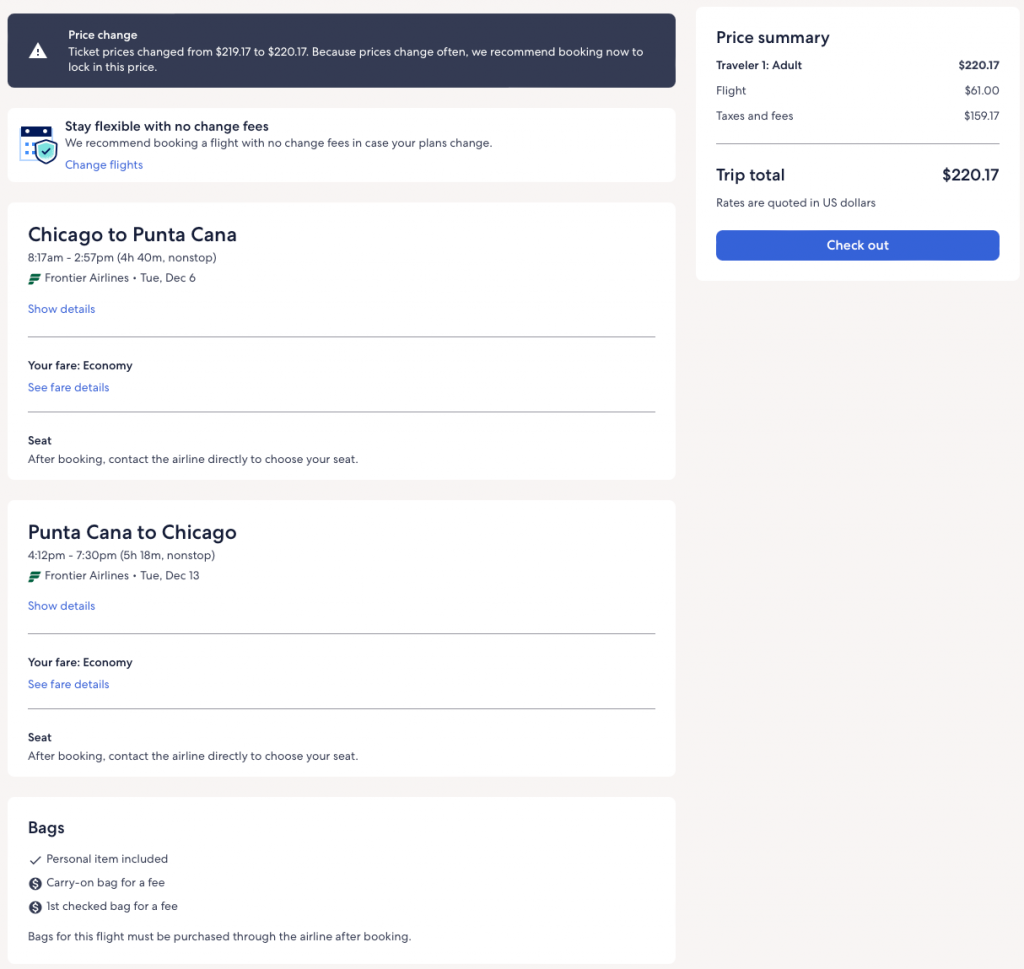The image size is (1024, 969).
Task: Open the Change flights link
Action: (x=104, y=165)
